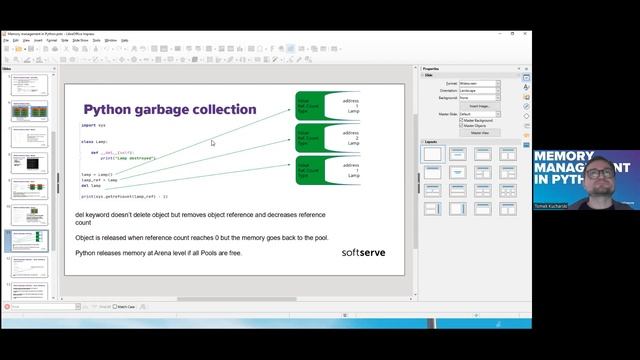Image resolution: width=640 pixels, height=360 pixels.
Task: Select slide 12 thumbnail in Slides panel
Action: (x=29, y=267)
